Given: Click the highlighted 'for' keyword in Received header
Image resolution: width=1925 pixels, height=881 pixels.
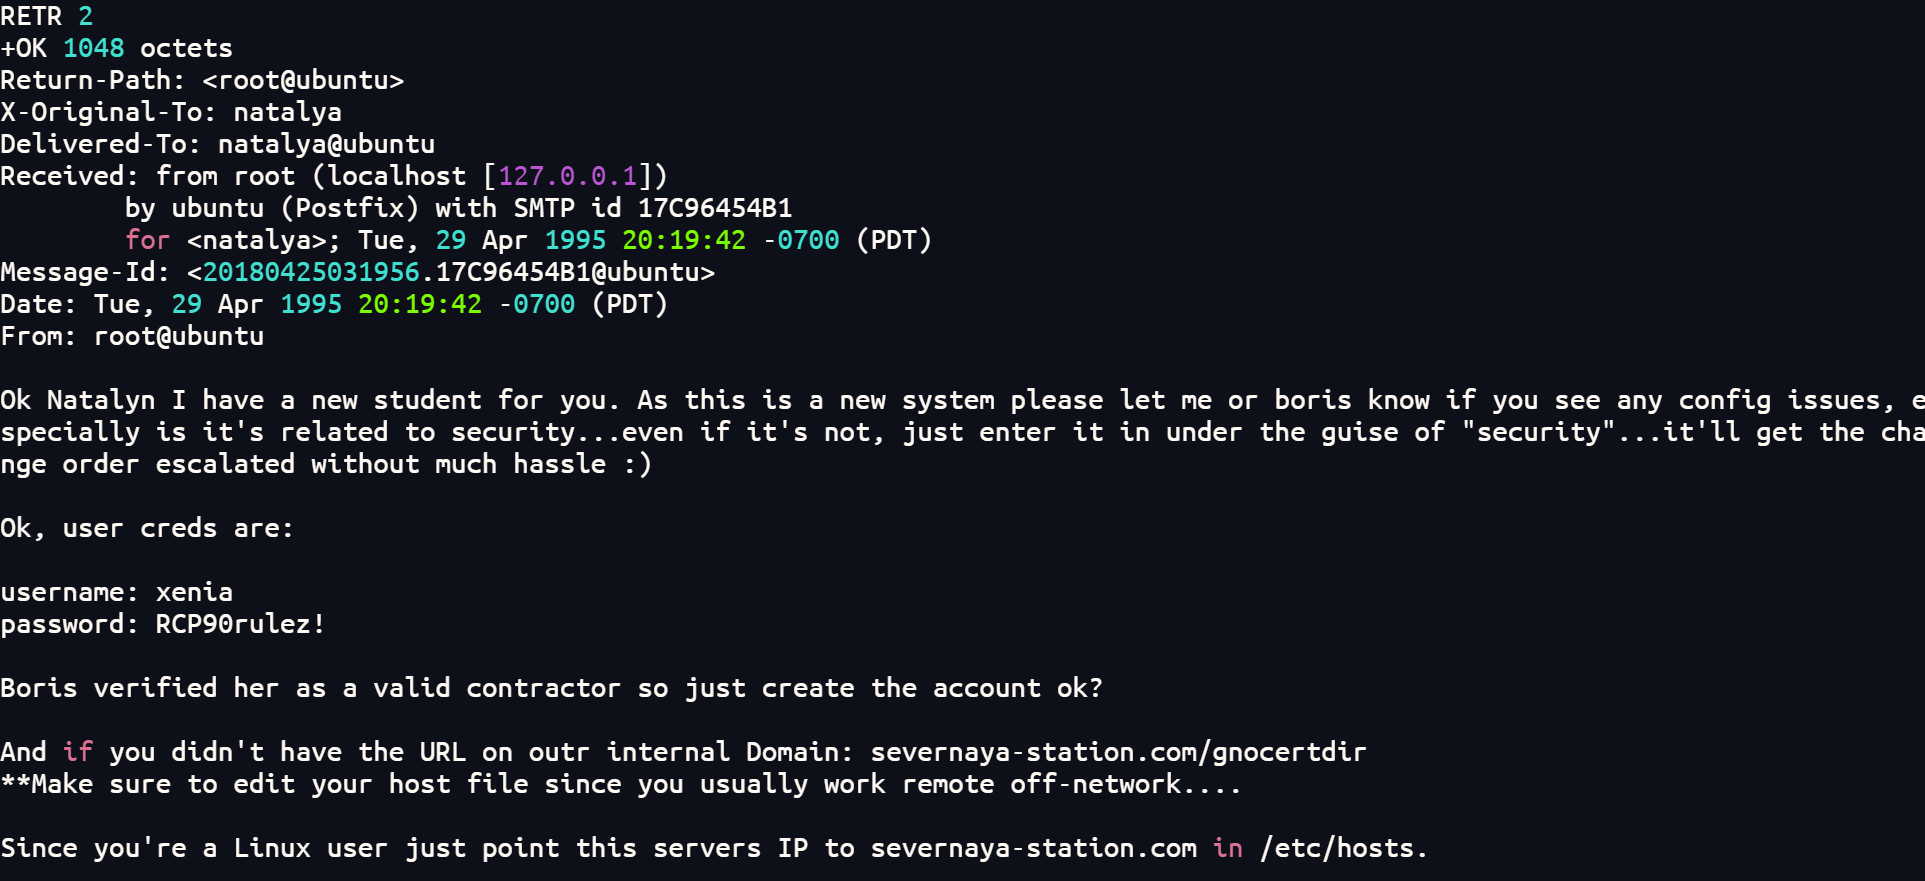Looking at the screenshot, I should point(148,240).
